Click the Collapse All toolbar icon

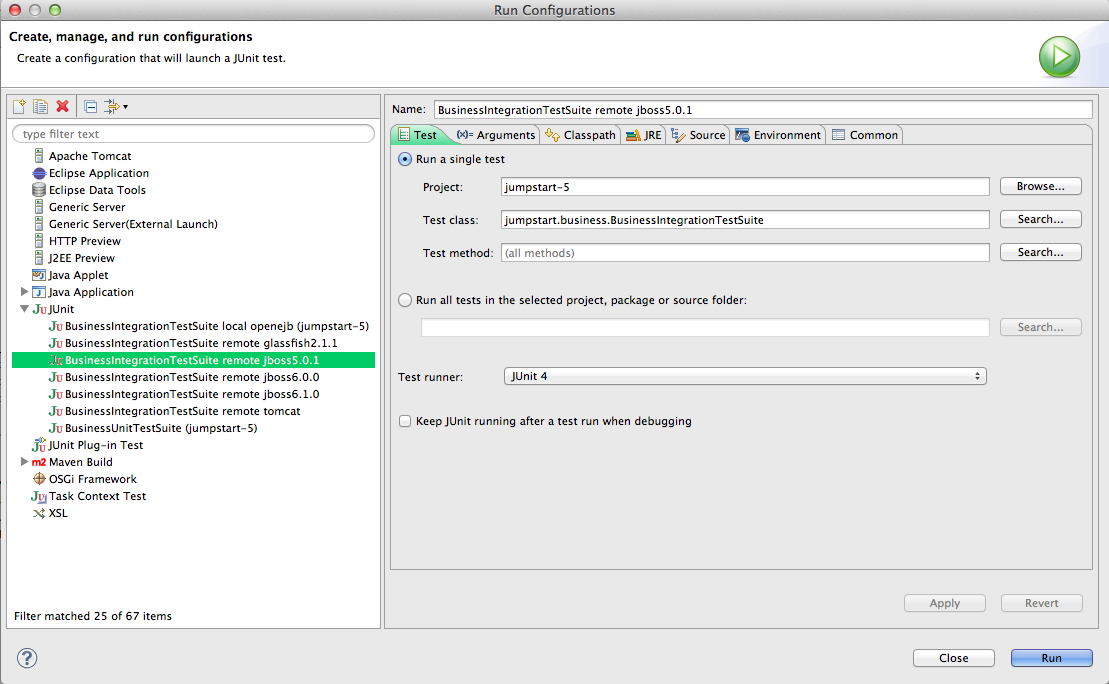pos(91,106)
